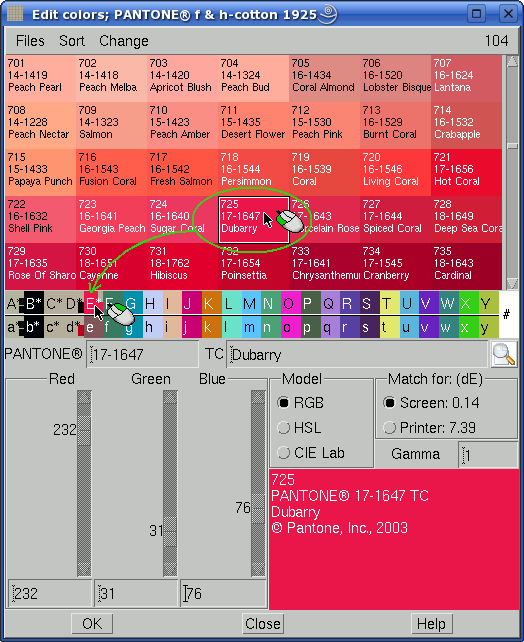
Task: Select the CIE Lab color model
Action: [311, 453]
